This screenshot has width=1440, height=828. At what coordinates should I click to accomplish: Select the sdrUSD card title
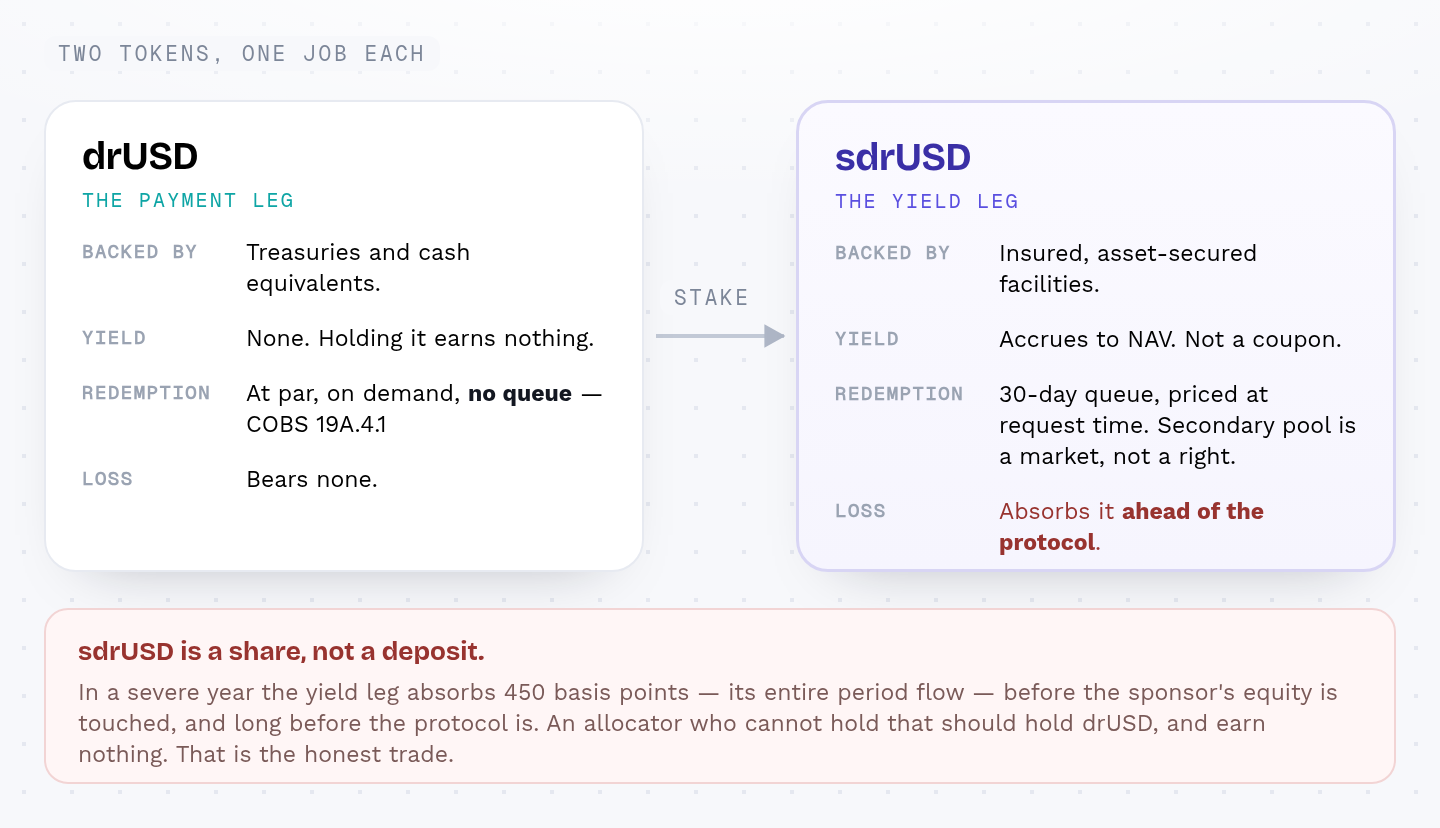click(903, 157)
